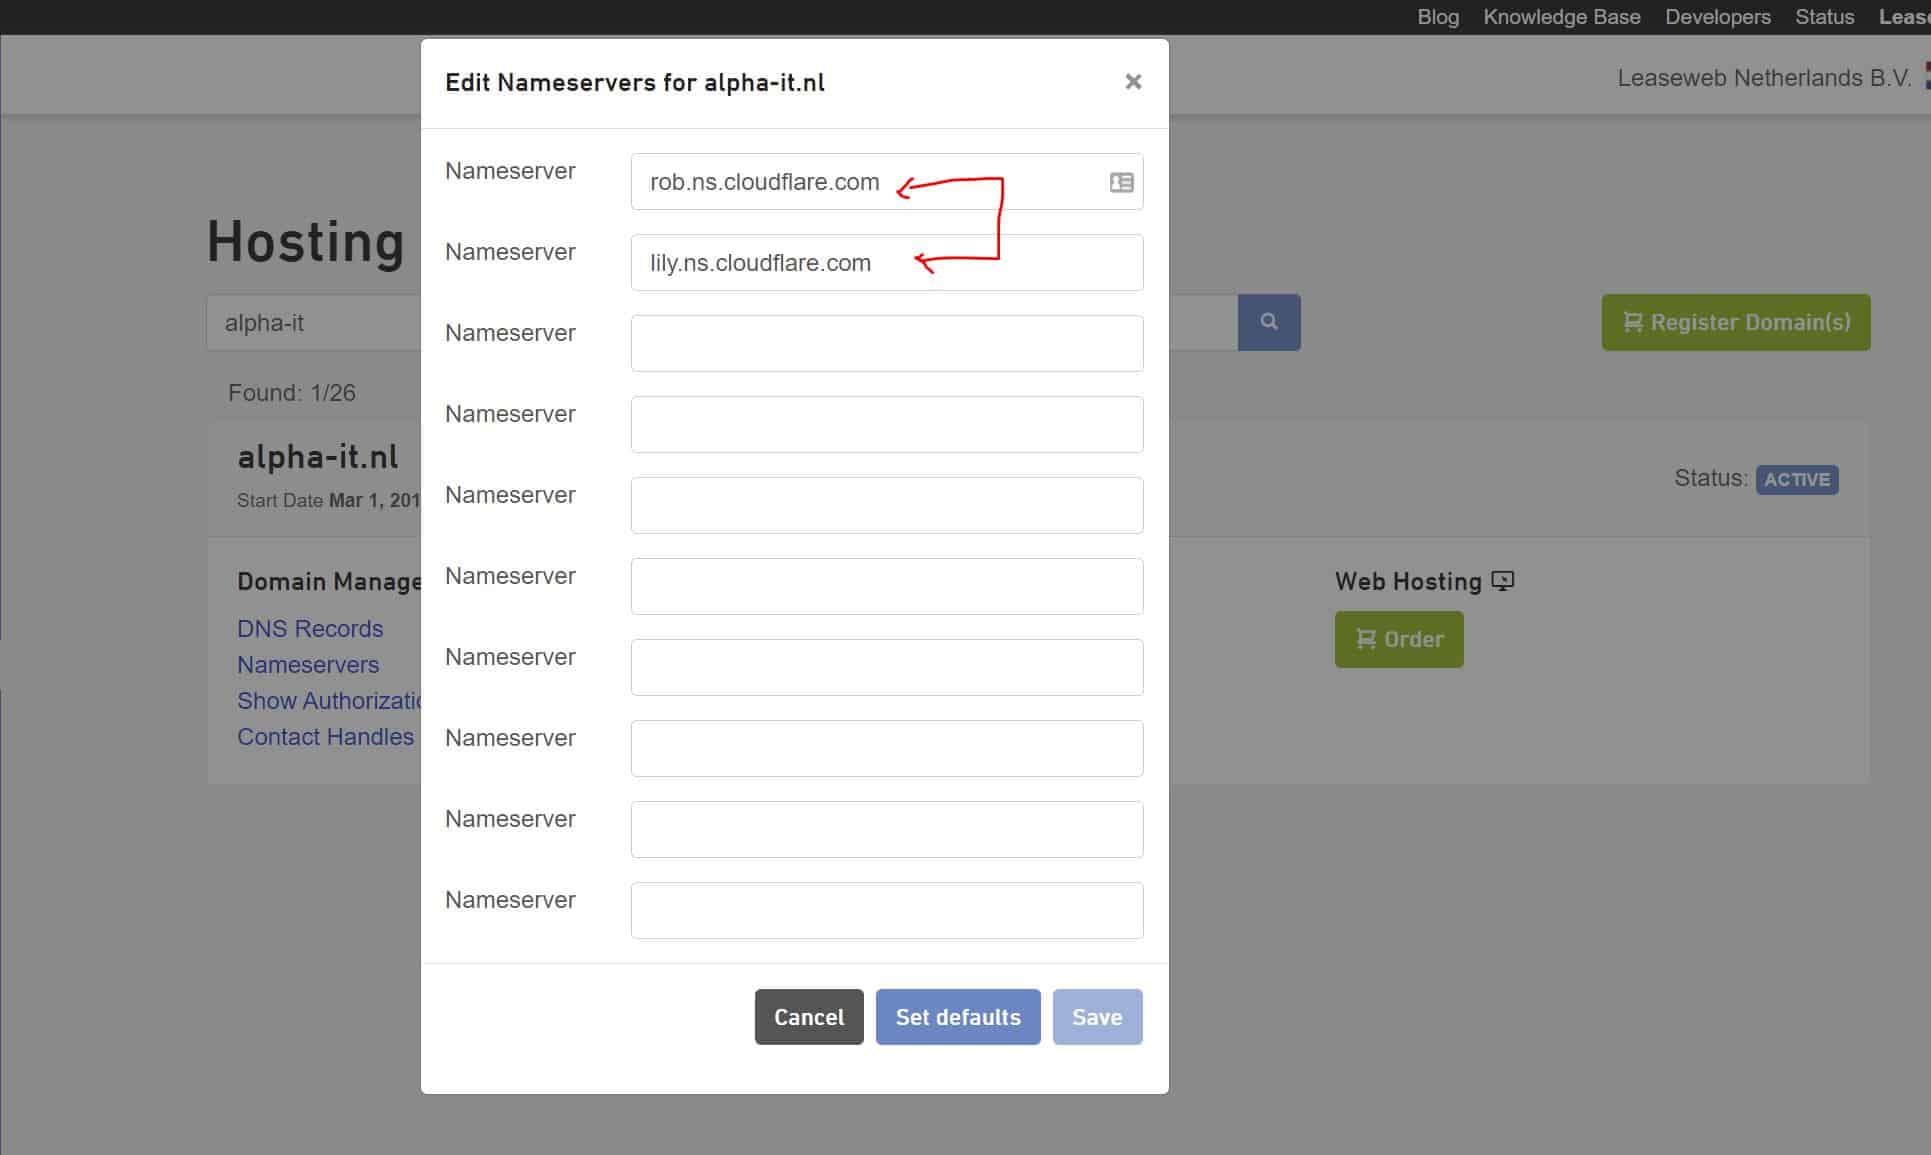Click the ACTIVE status badge
Screen dimensions: 1931x1155
[x=1796, y=480]
